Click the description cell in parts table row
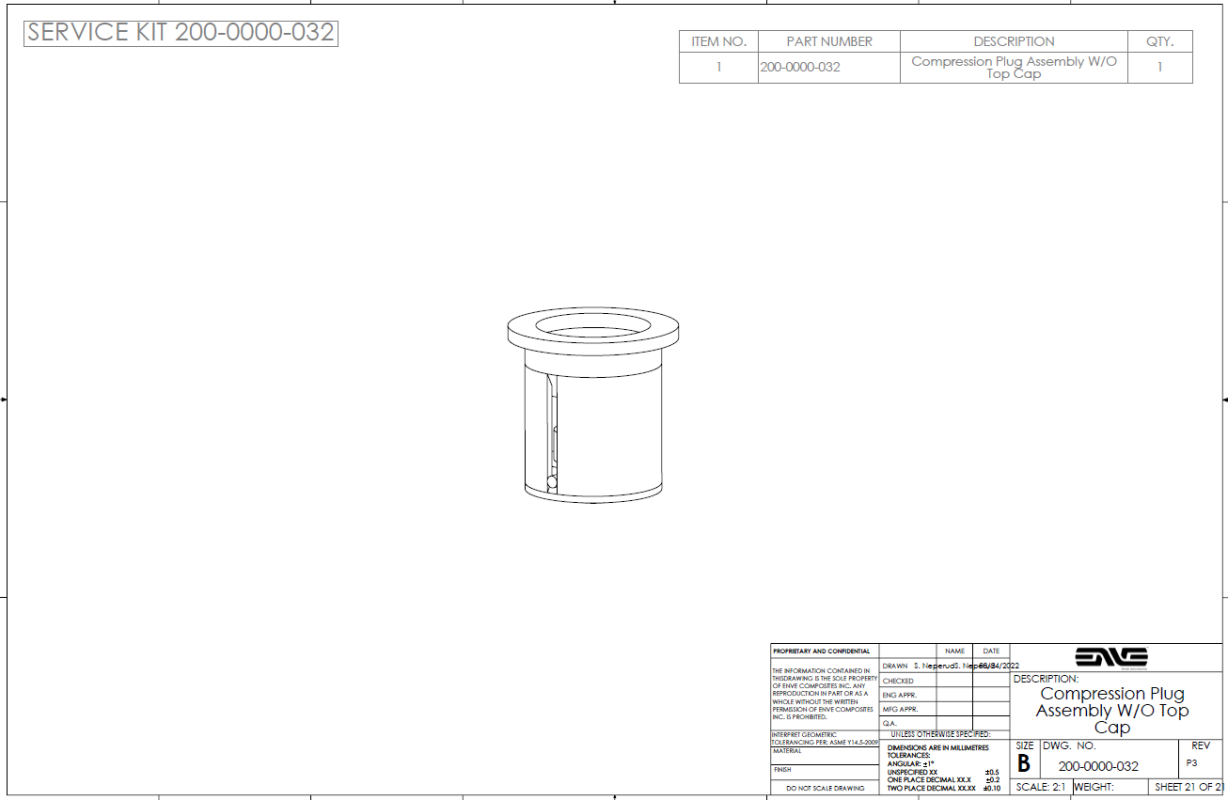 pos(1013,68)
